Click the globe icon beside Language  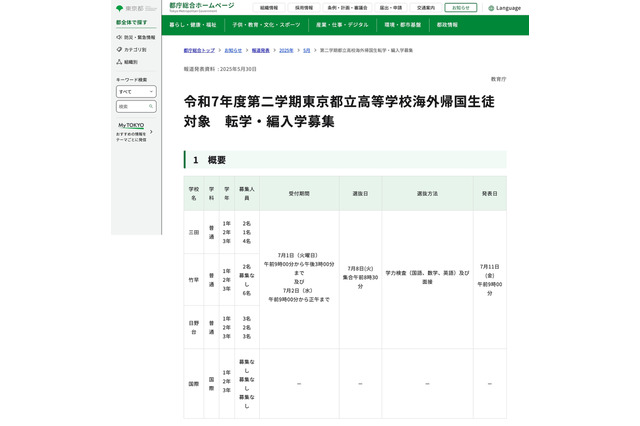tap(491, 8)
